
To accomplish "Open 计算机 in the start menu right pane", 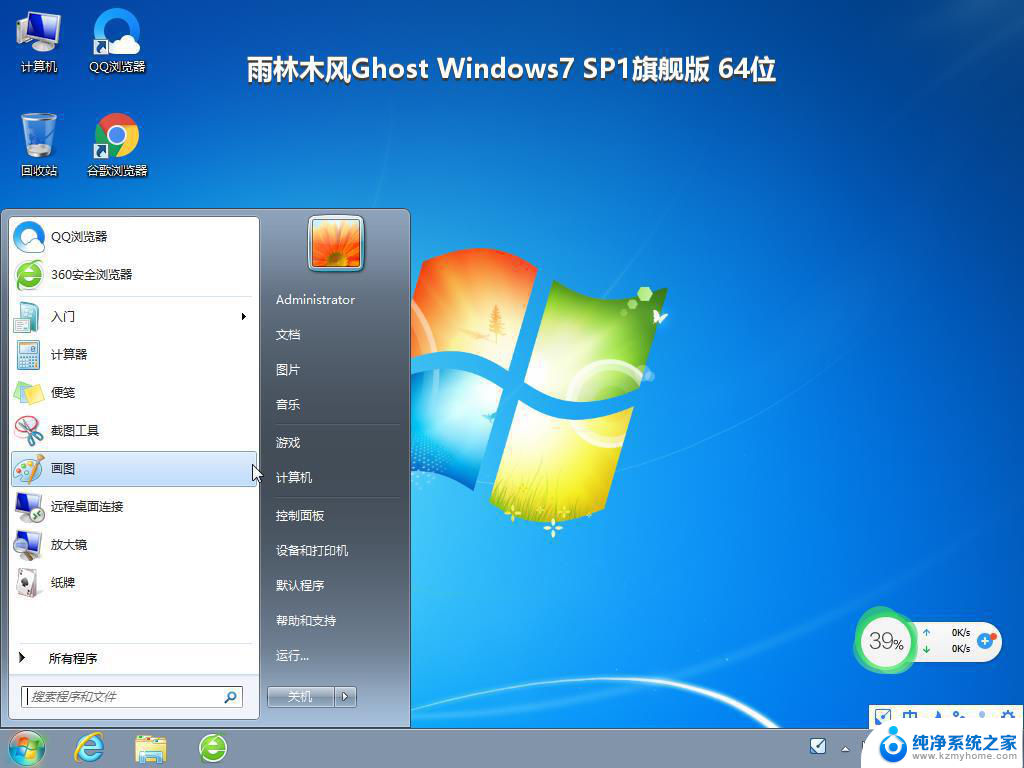I will (294, 477).
